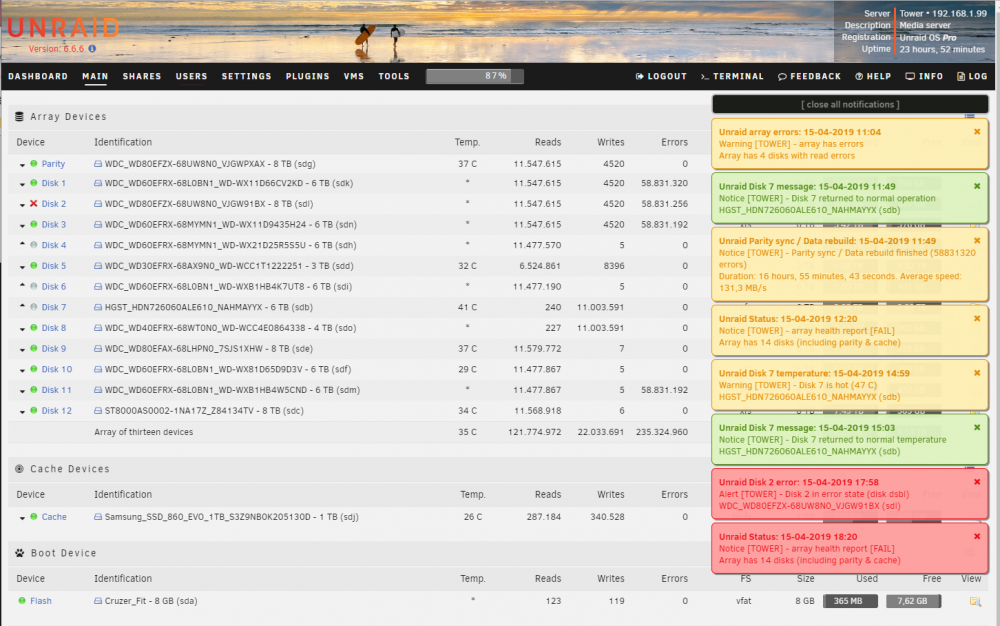
Task: Open the Cache device link
Action: [54, 517]
